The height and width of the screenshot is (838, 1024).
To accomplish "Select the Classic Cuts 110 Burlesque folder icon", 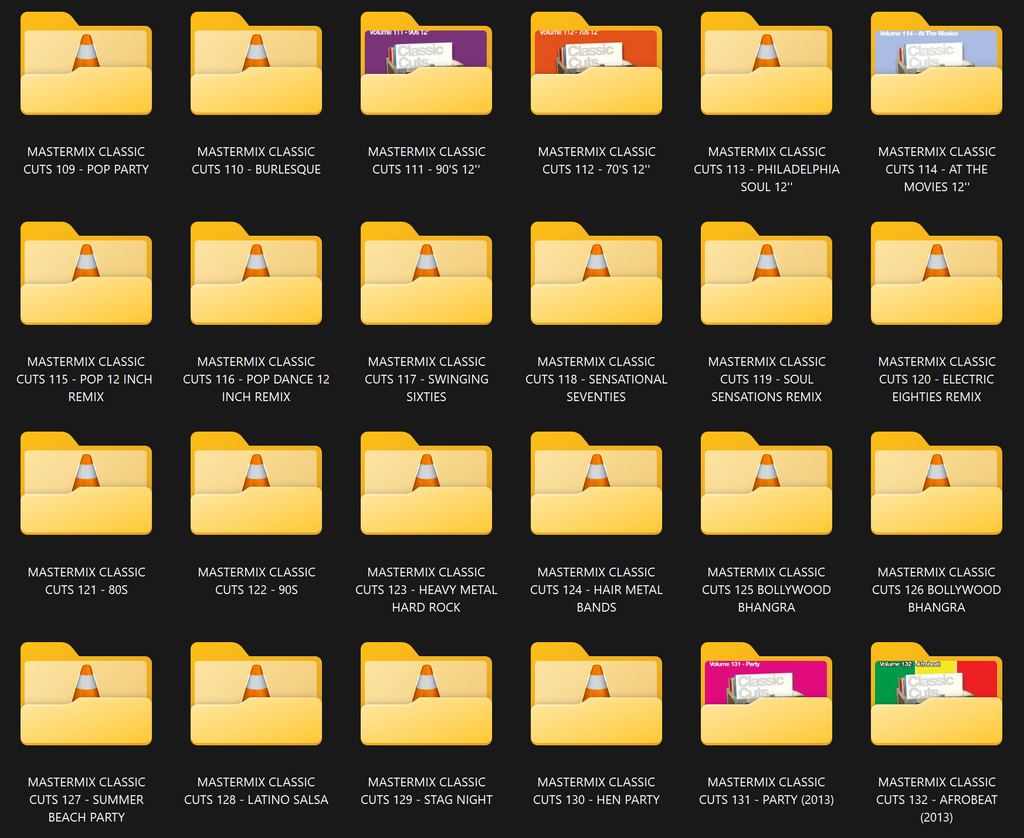I will pos(256,63).
